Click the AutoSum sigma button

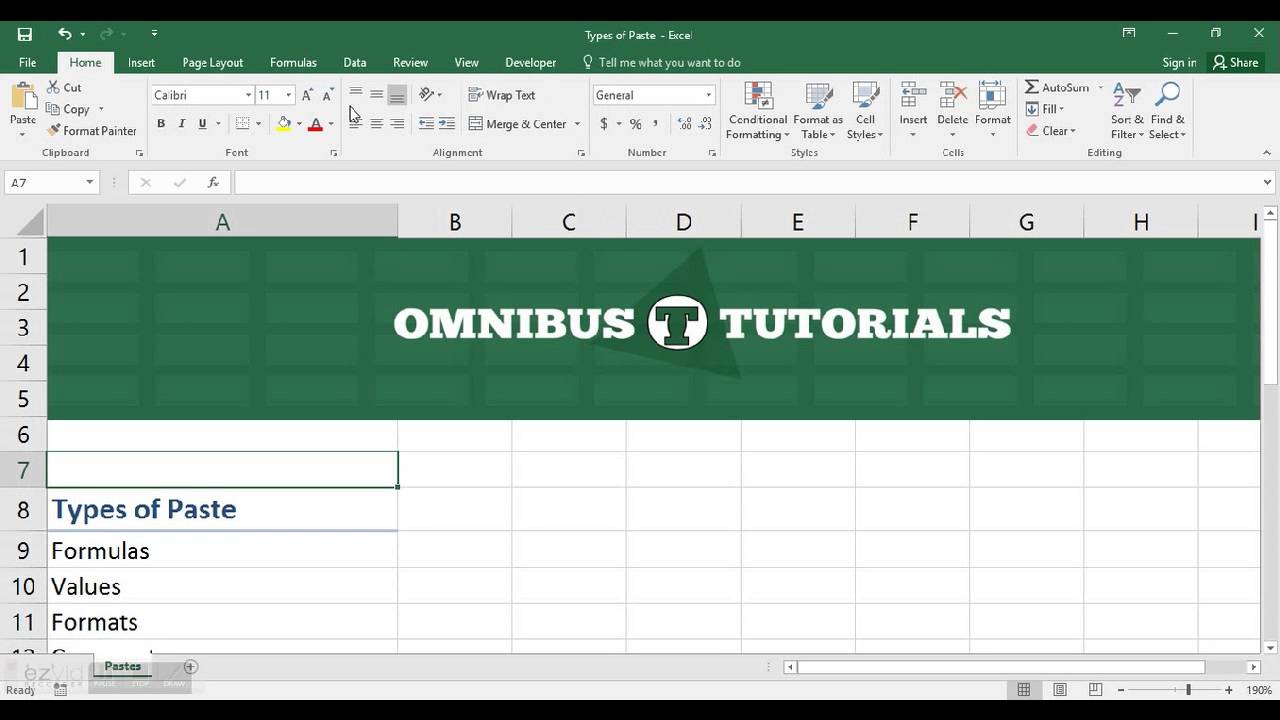point(1057,88)
